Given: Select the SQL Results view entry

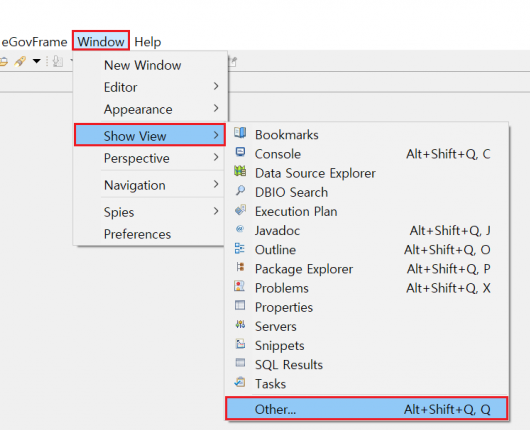Looking at the screenshot, I should click(367, 364).
